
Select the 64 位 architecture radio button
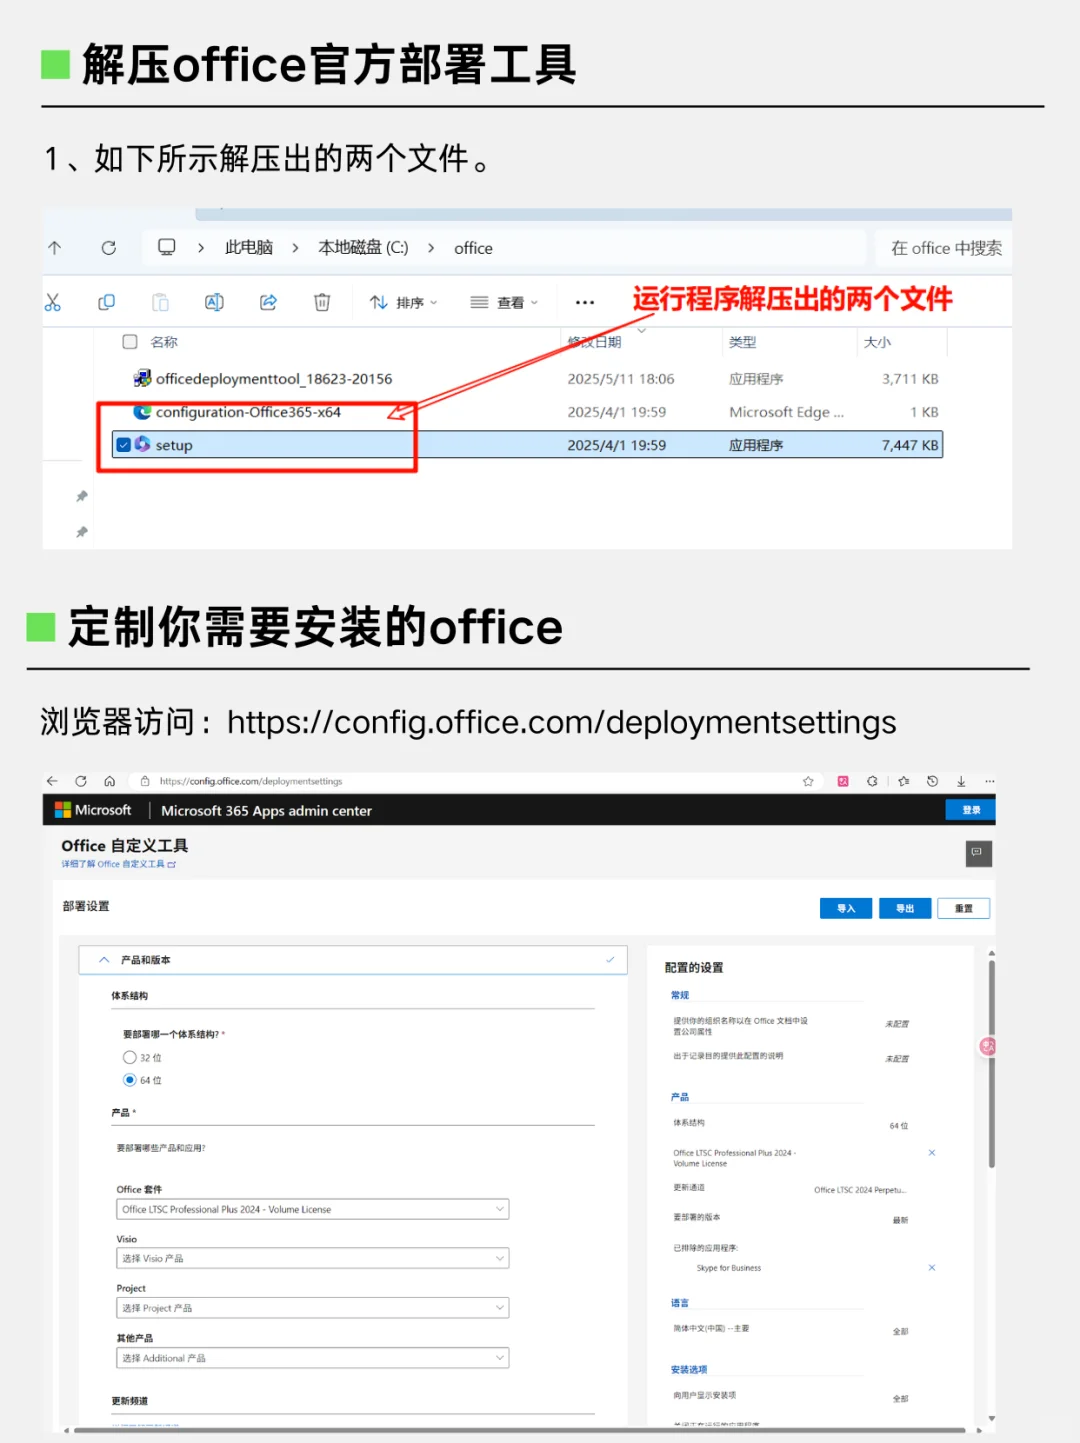click(x=130, y=1079)
